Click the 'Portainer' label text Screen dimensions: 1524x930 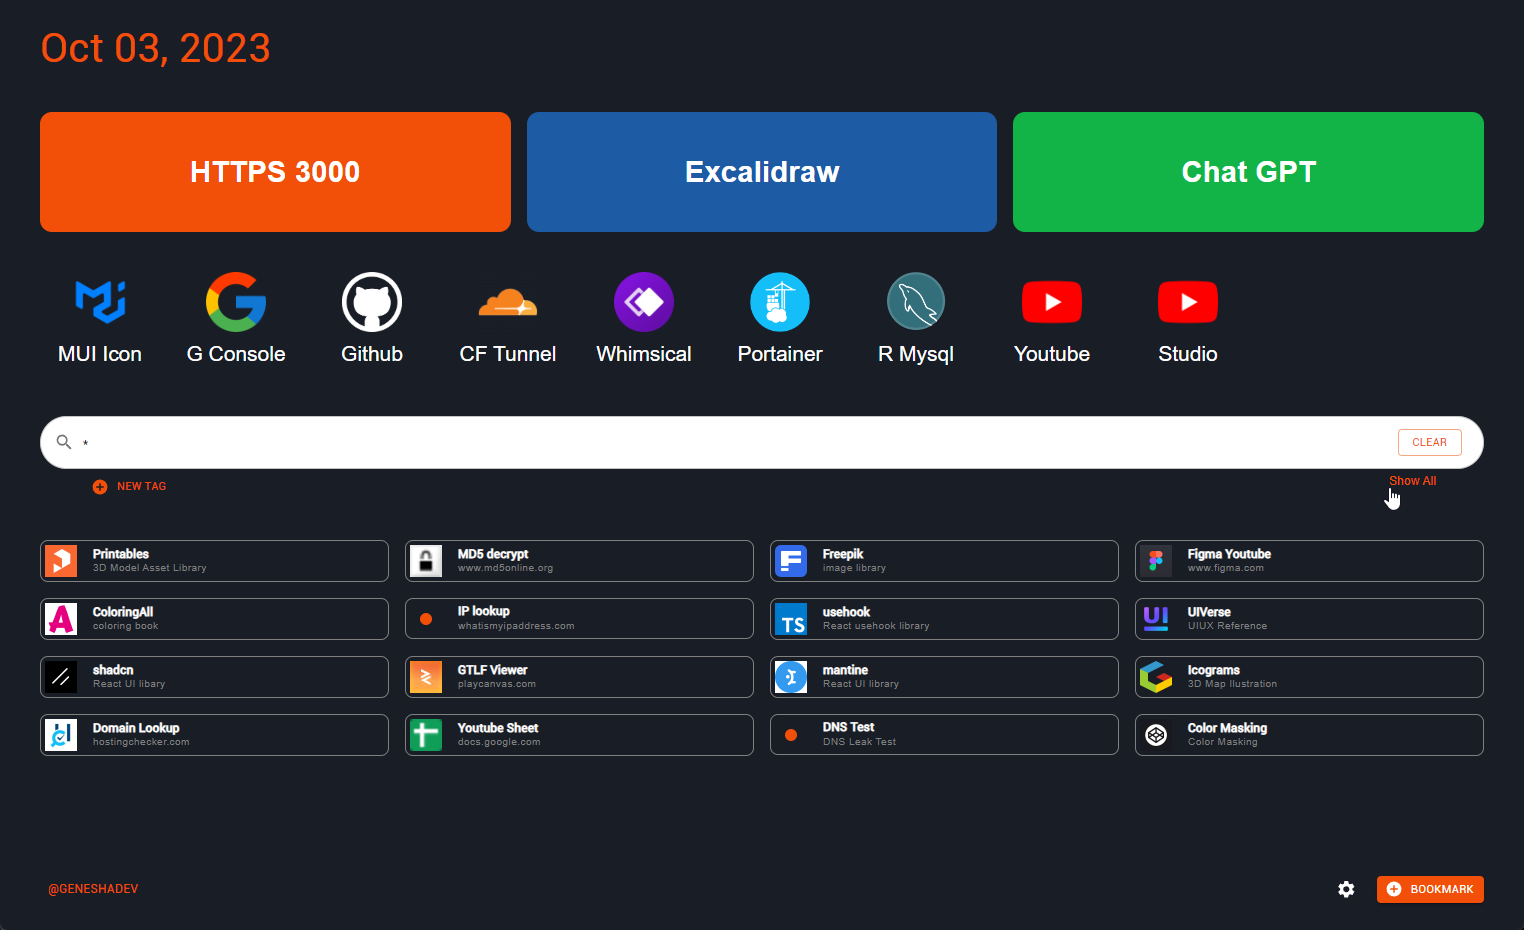780,354
